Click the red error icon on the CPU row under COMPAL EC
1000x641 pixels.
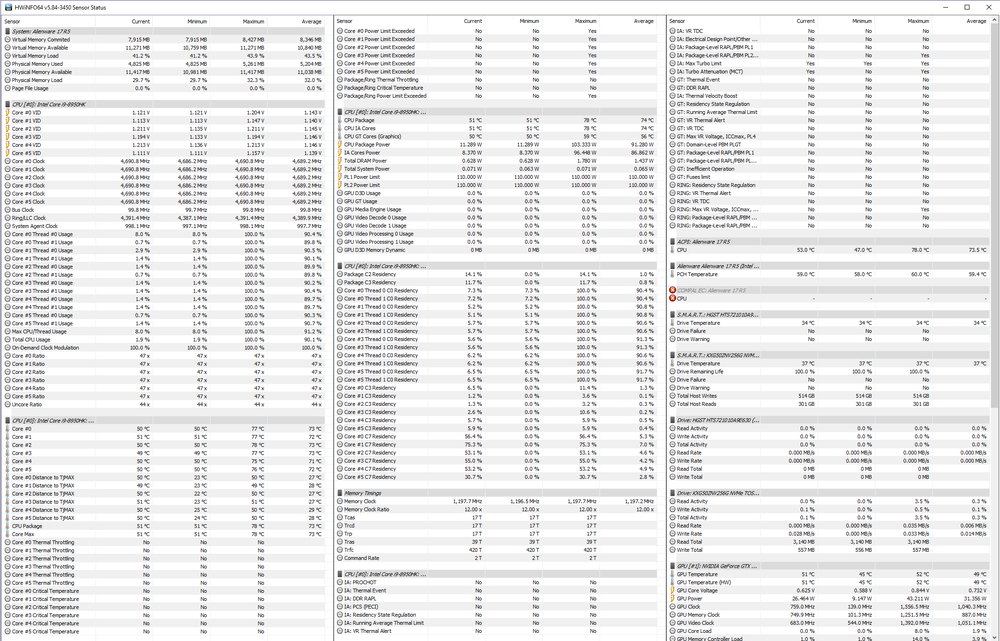(x=673, y=298)
